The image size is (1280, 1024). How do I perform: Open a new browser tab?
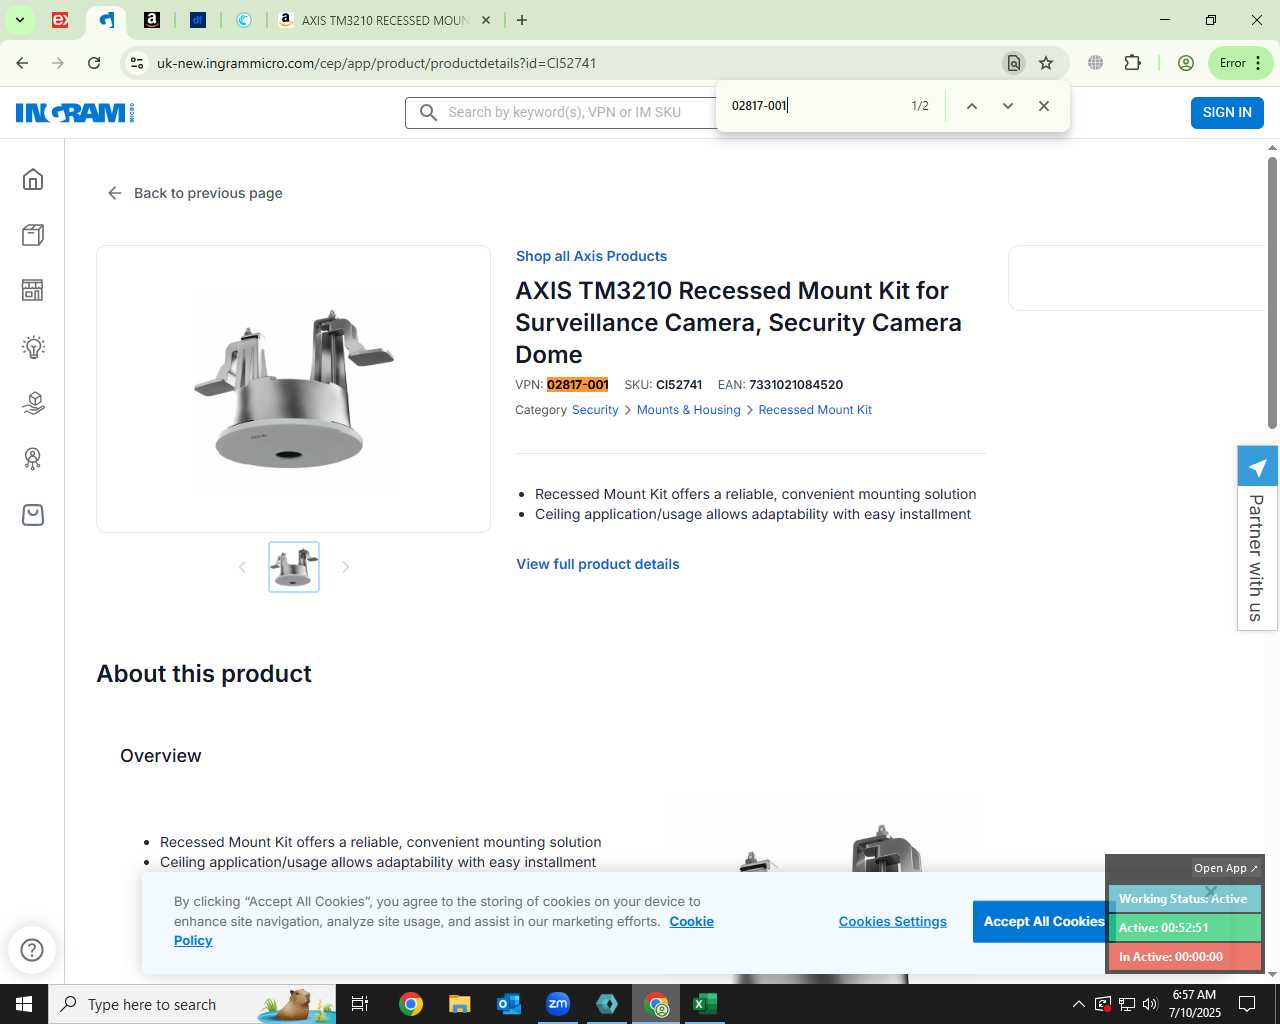pyautogui.click(x=522, y=20)
